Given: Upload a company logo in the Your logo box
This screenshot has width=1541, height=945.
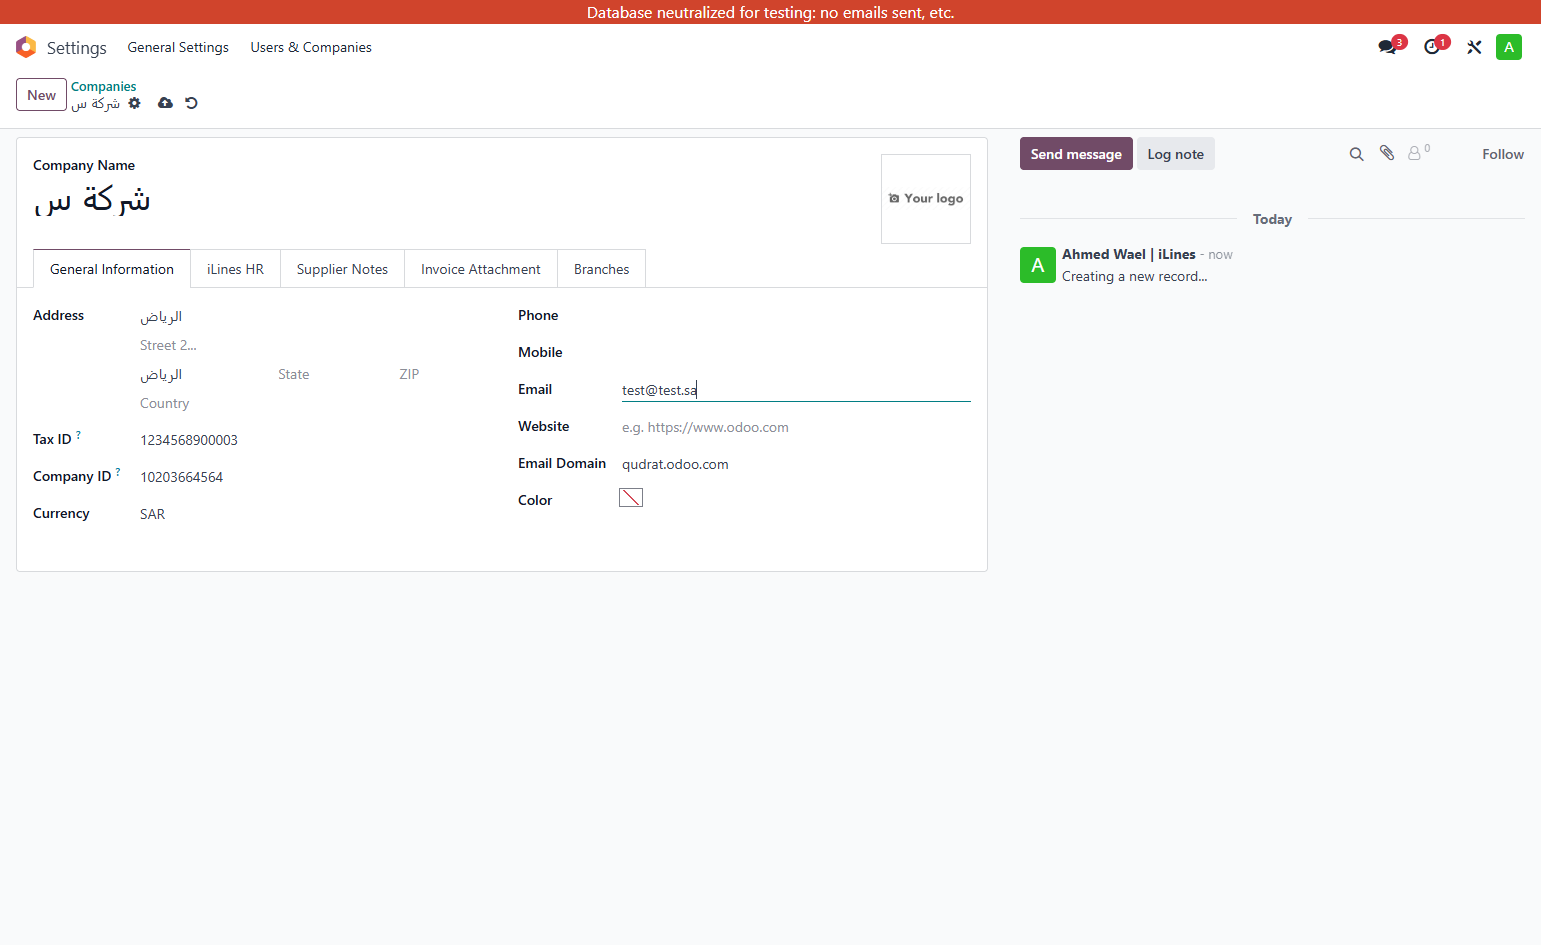Looking at the screenshot, I should (x=926, y=199).
